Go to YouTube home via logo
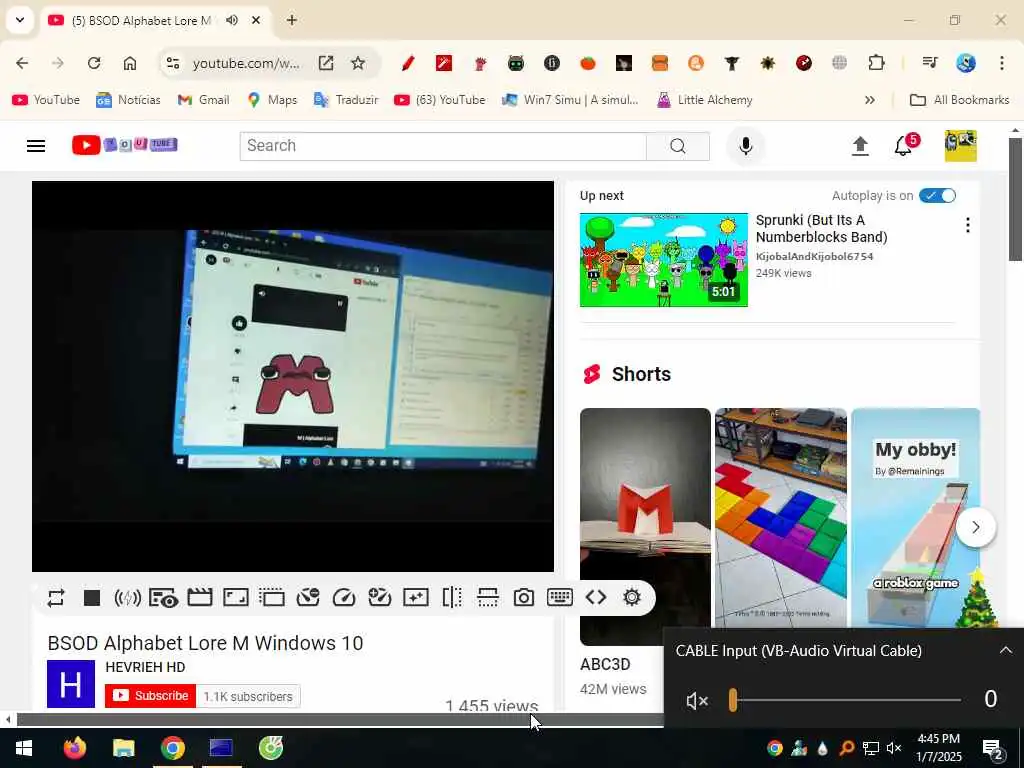This screenshot has height=768, width=1024. point(124,144)
